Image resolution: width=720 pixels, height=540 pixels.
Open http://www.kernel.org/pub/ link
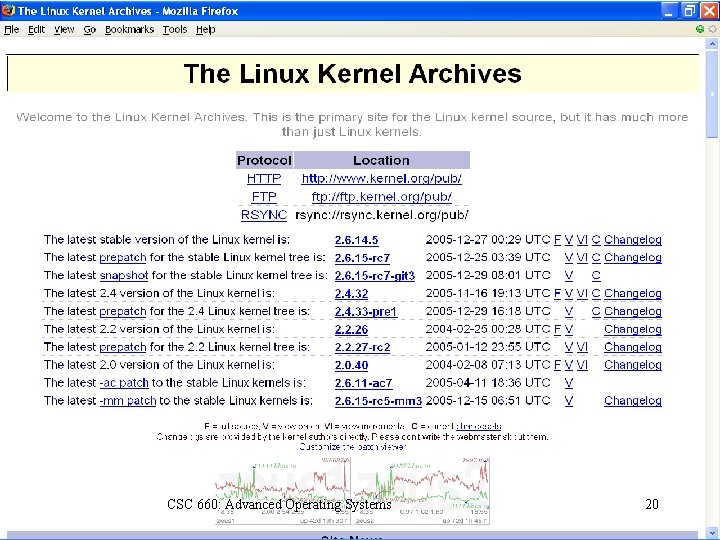(382, 179)
